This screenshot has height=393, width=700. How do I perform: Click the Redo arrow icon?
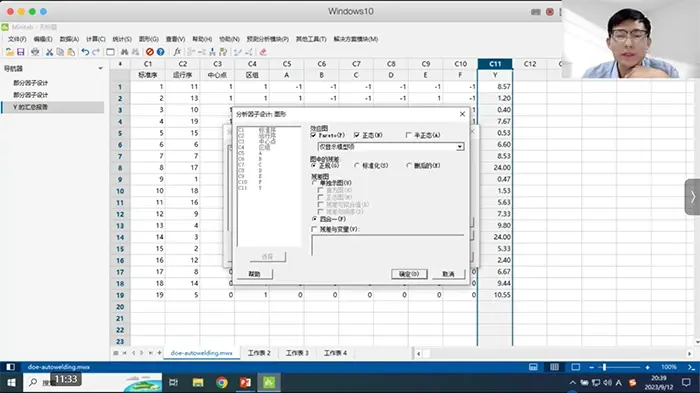[96, 52]
